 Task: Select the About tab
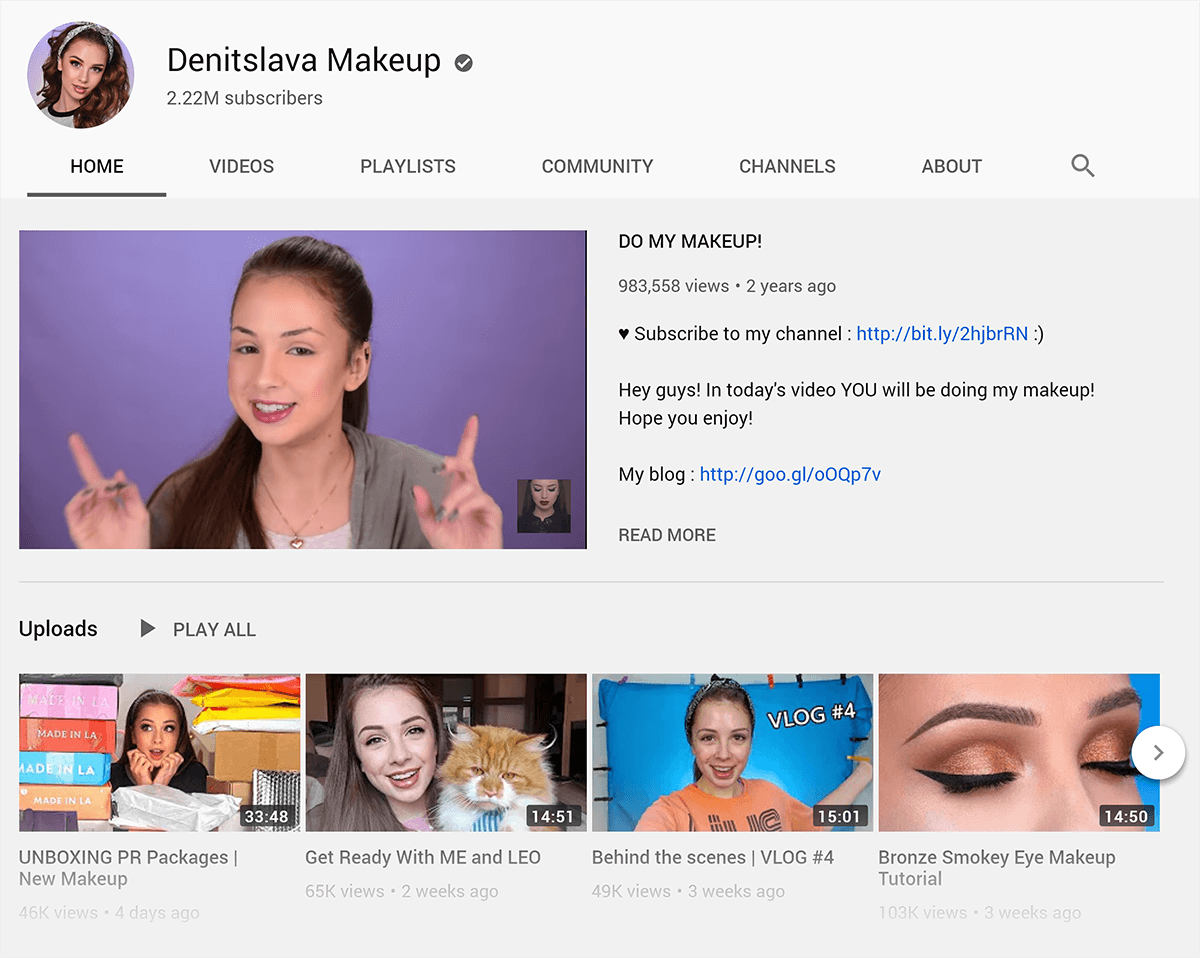(x=951, y=167)
